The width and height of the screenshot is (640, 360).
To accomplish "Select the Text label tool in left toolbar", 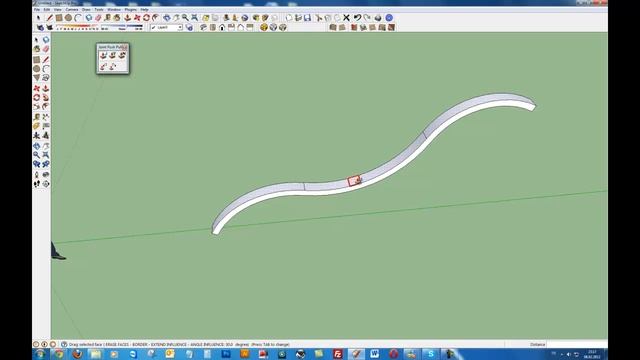I will coord(46,126).
